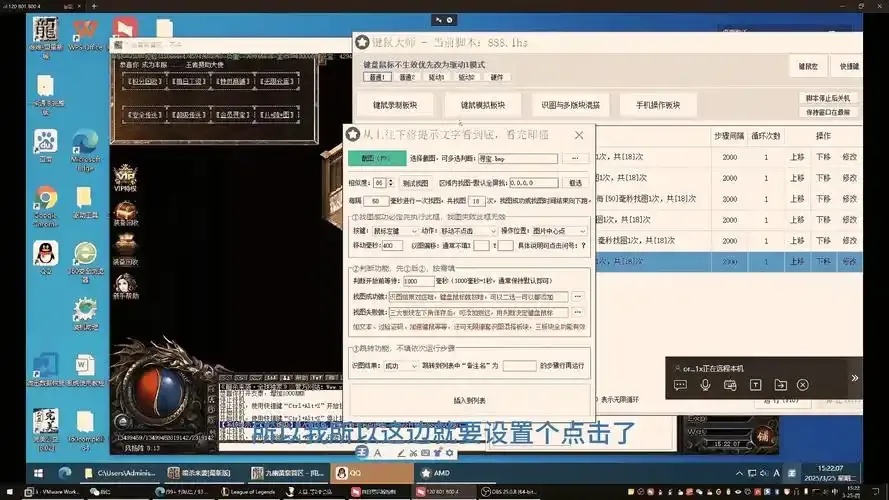Viewport: 889px width, 500px height.
Task: Click the 键鼠宏 button at top right
Action: (x=808, y=66)
